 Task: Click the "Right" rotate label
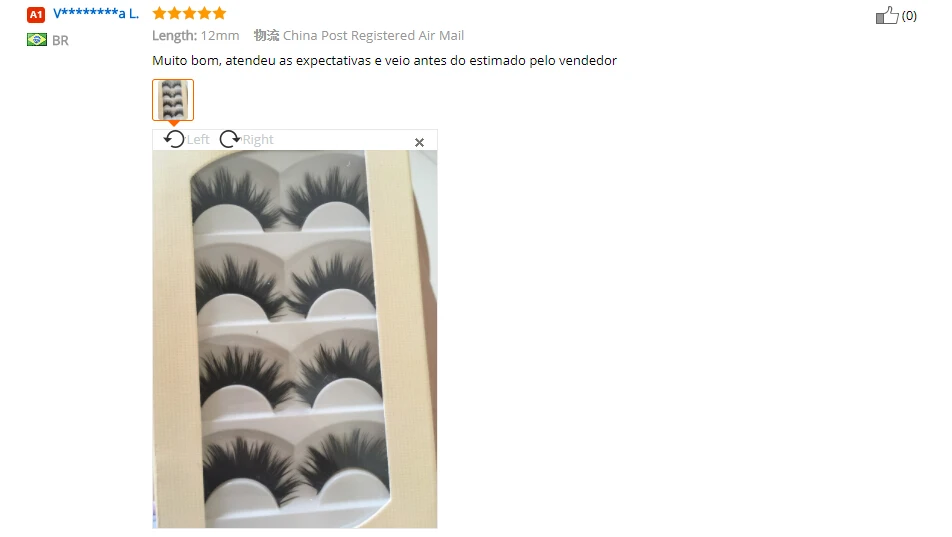pos(258,140)
